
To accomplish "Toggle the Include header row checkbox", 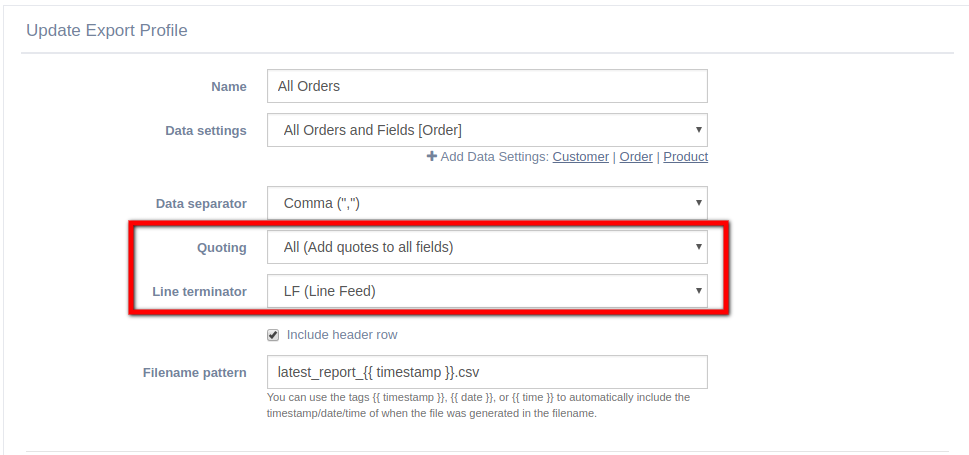I will (x=273, y=335).
